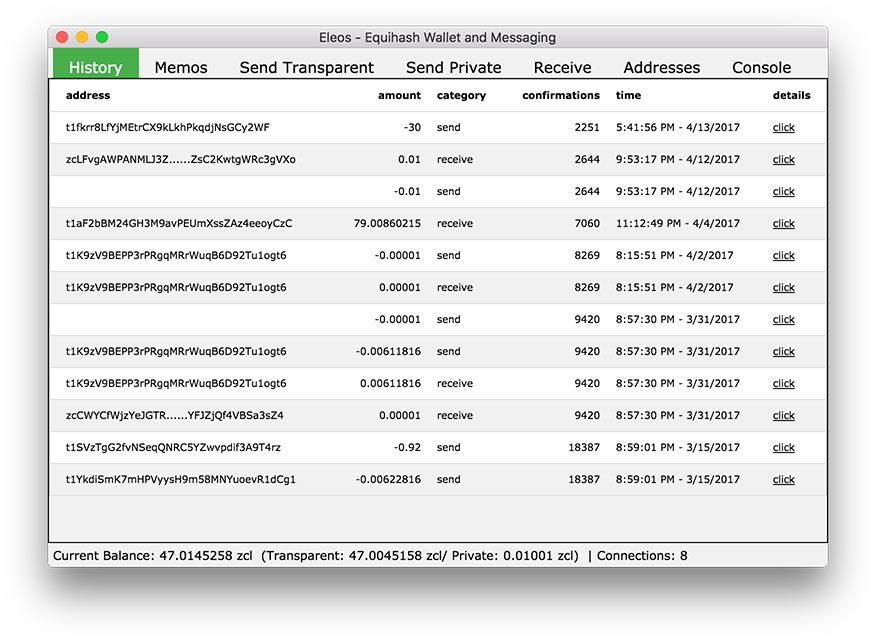Click details link for 0.01 receive row

(x=783, y=159)
